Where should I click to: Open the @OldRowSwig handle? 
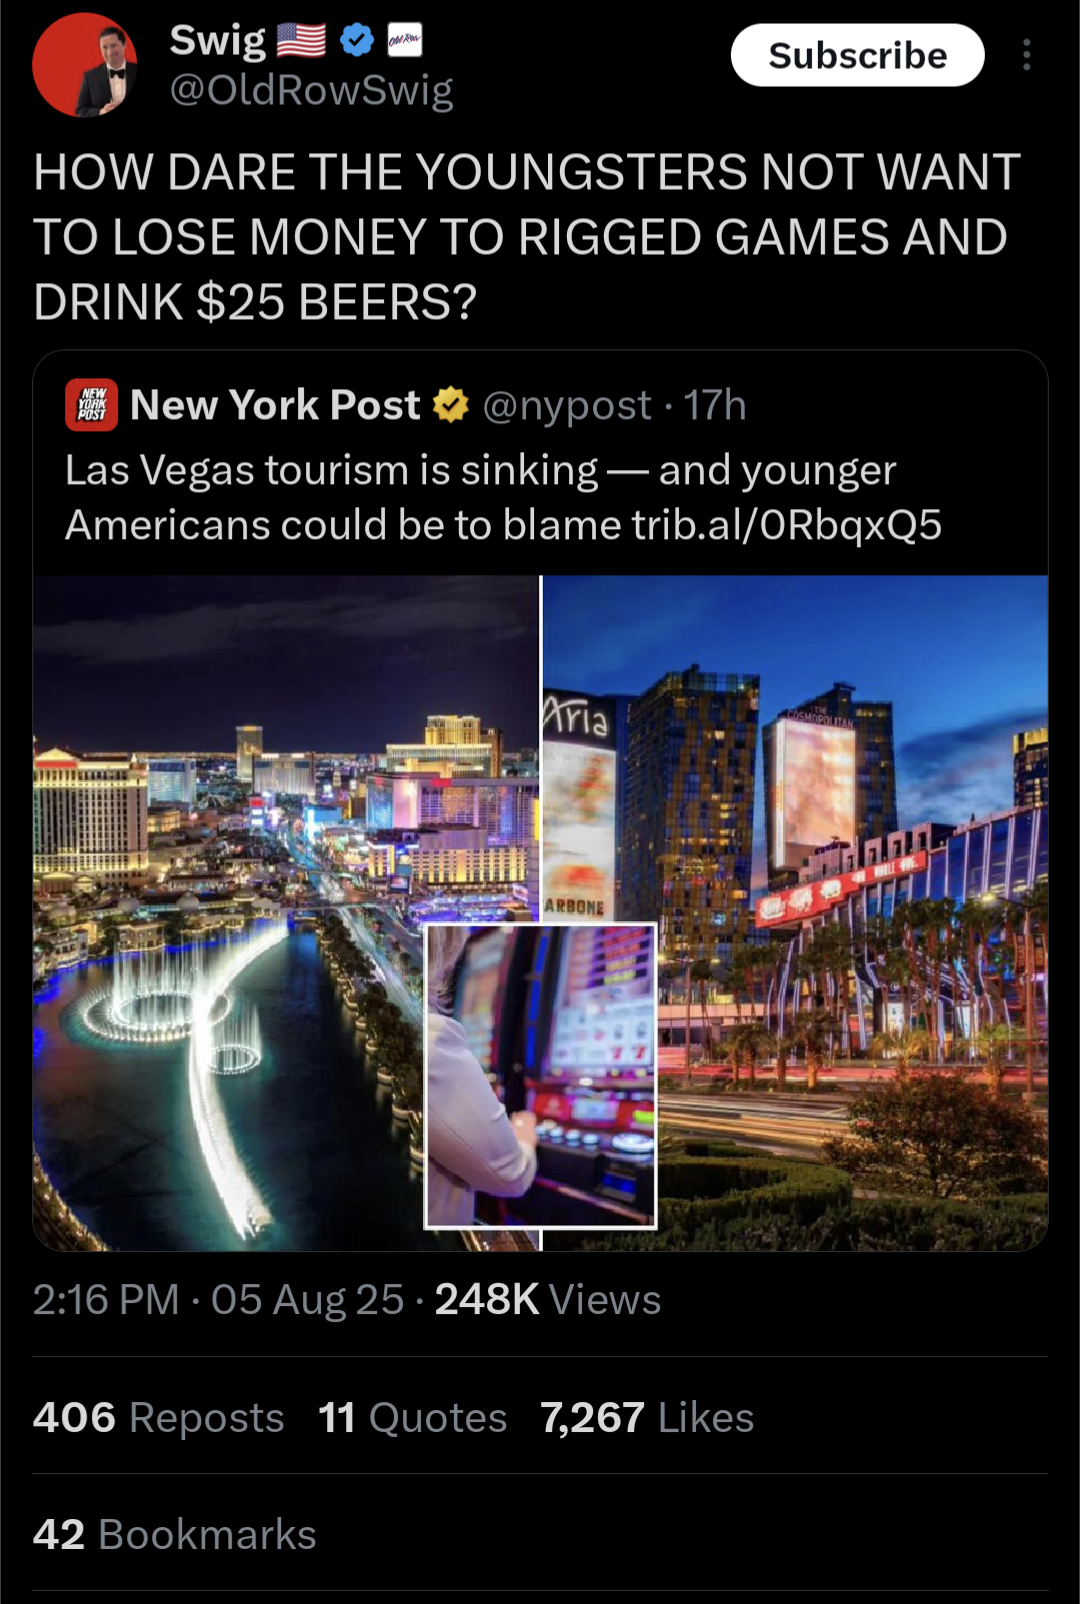[311, 90]
